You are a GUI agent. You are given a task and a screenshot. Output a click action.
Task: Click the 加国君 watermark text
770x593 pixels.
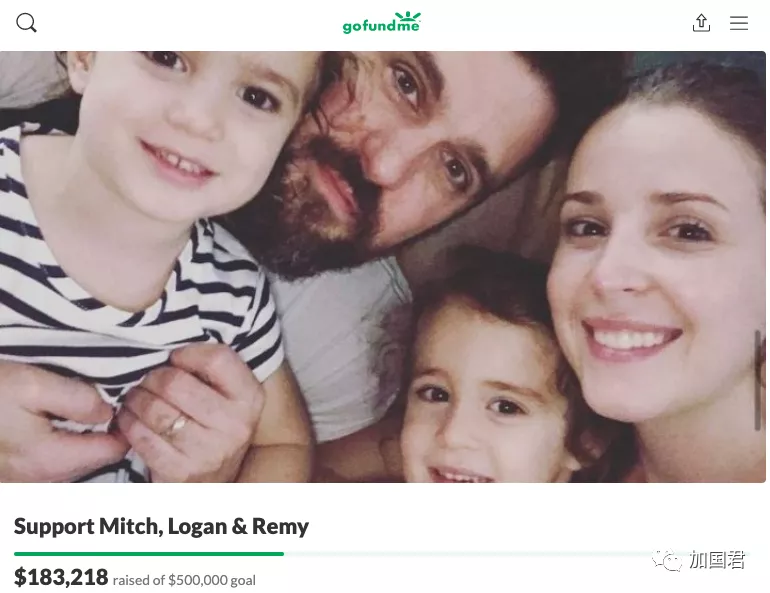coord(717,560)
